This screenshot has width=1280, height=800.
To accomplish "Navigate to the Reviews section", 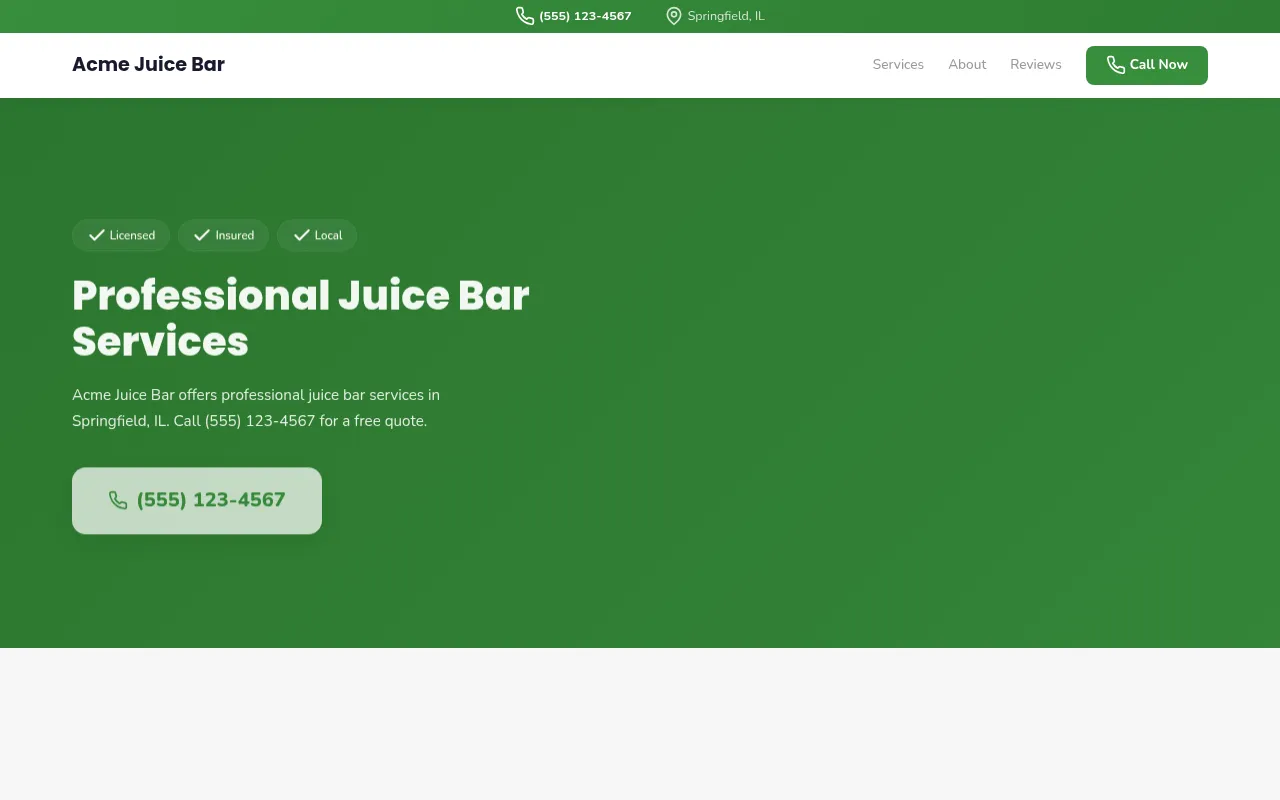I will point(1035,64).
